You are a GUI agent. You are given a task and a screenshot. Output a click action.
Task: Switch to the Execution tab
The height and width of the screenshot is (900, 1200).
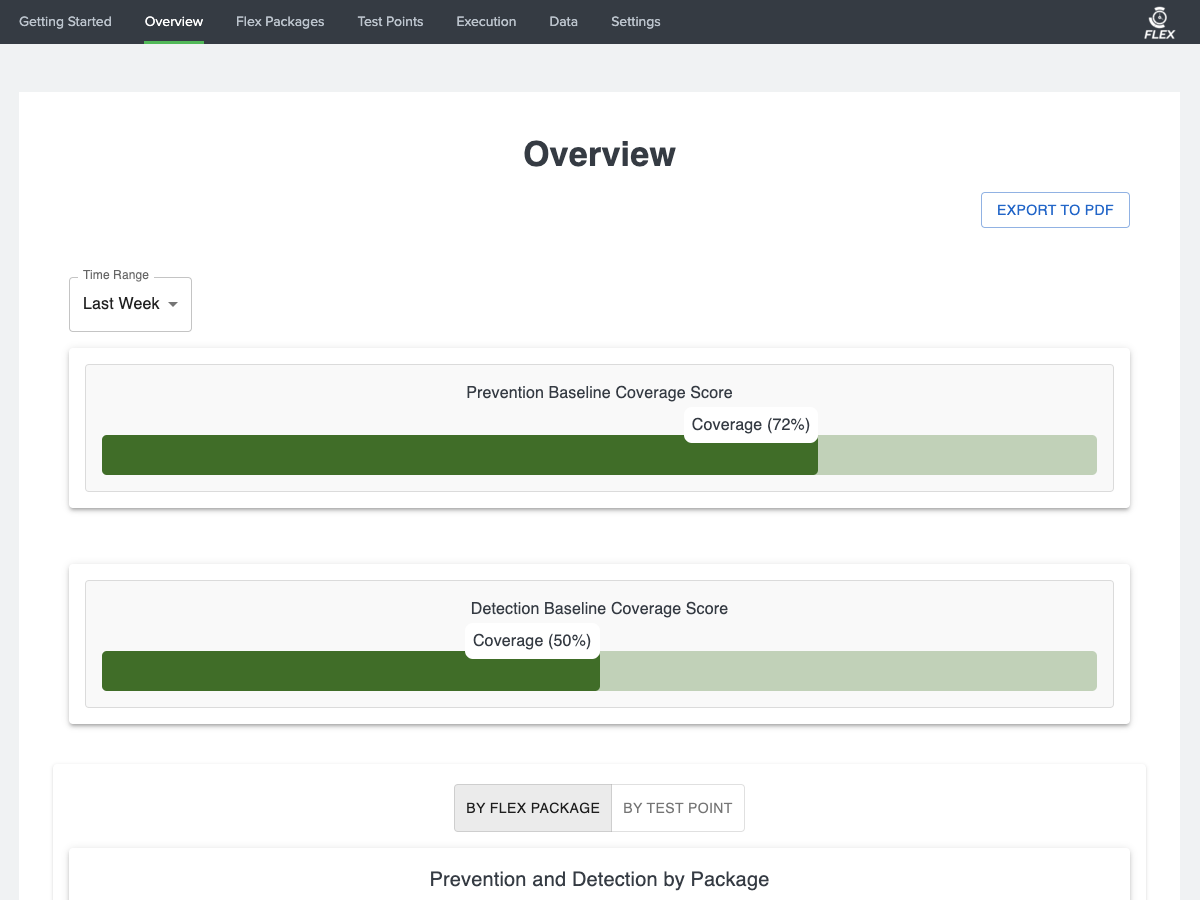(486, 21)
